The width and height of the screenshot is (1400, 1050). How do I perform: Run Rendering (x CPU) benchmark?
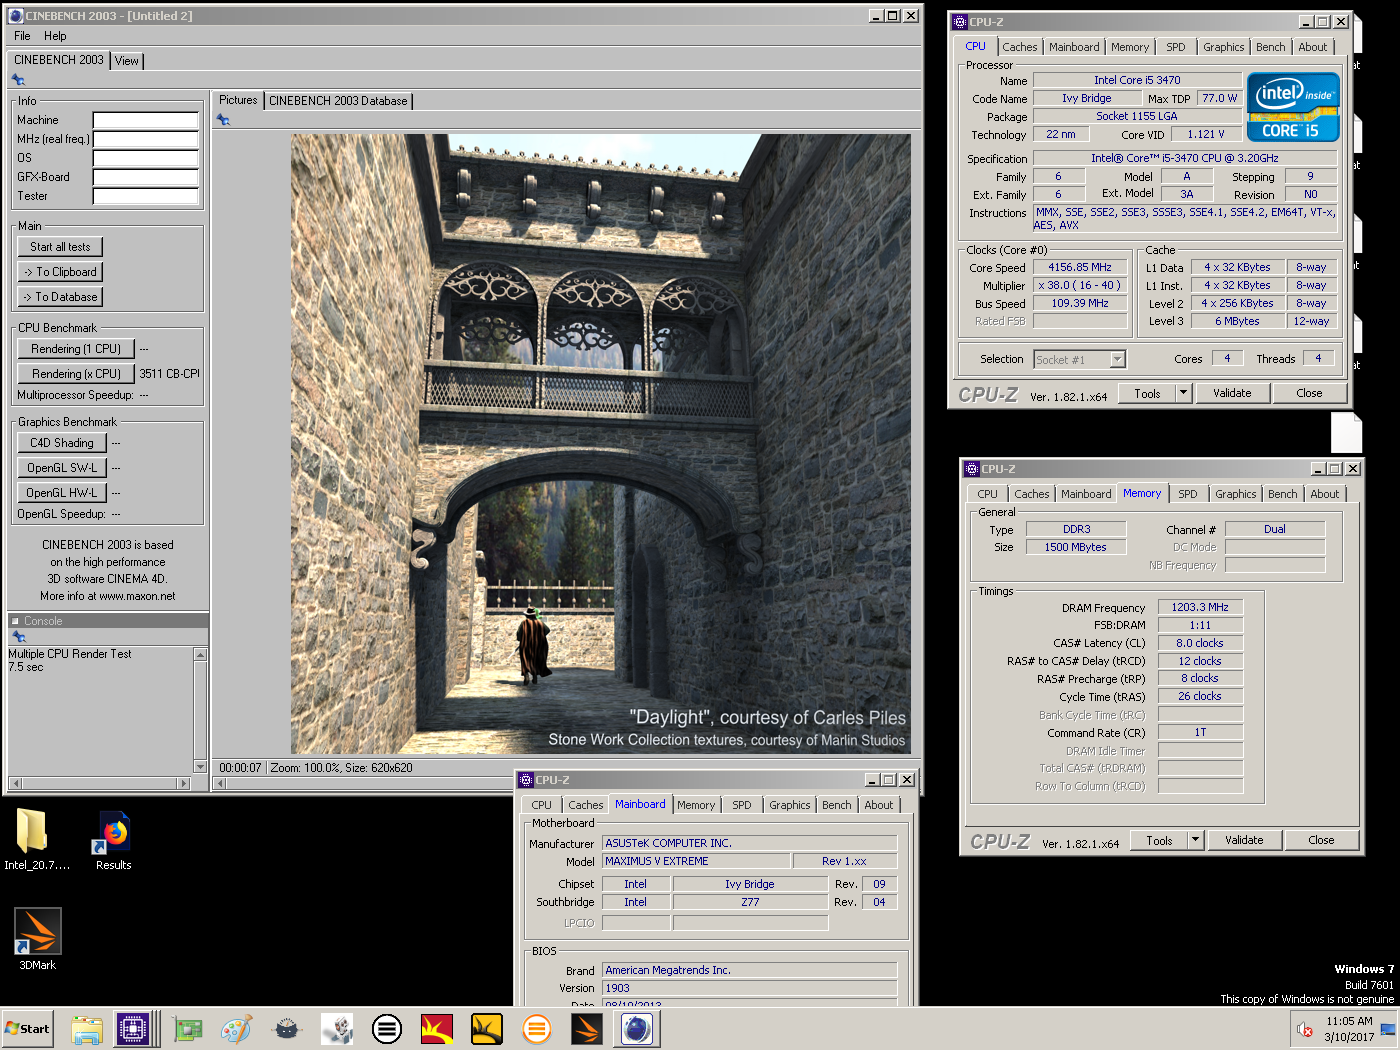(x=76, y=374)
